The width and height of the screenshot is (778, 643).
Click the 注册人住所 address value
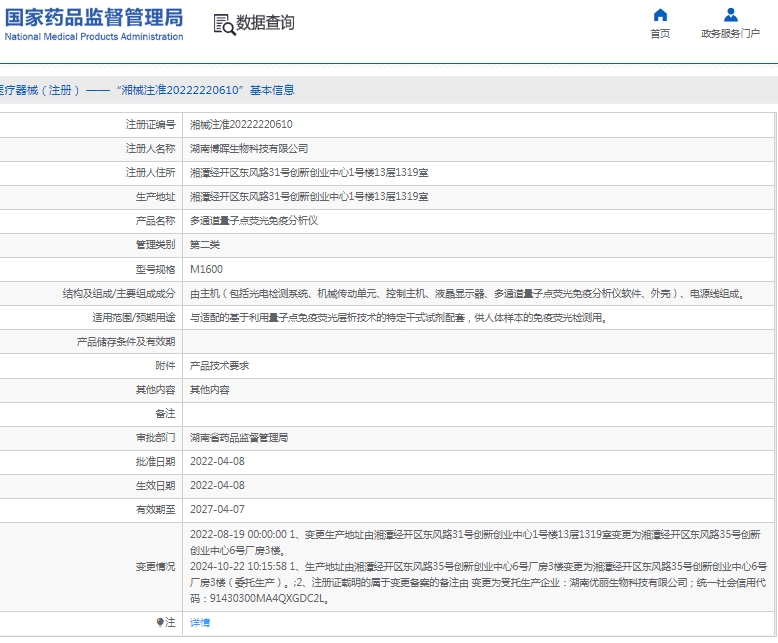[x=309, y=173]
